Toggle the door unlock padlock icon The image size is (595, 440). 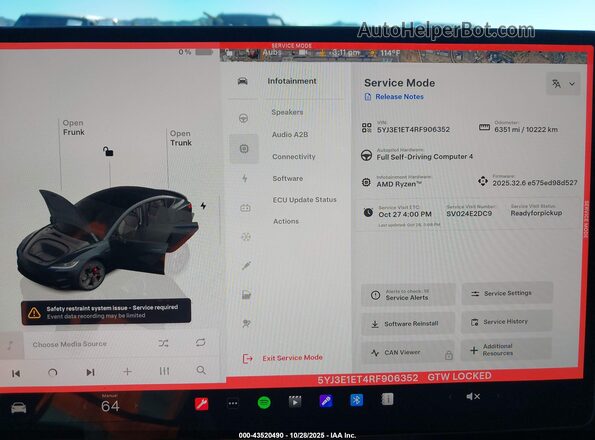pyautogui.click(x=108, y=151)
